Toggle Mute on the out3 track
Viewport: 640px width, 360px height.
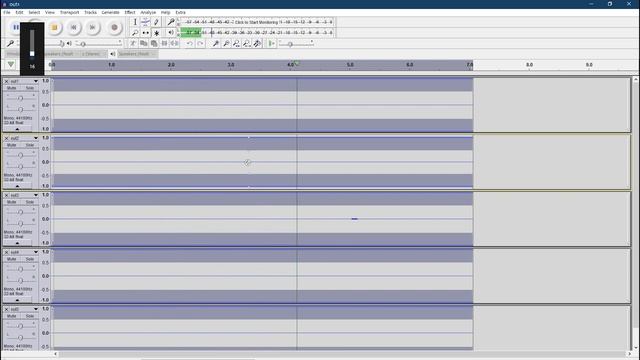point(12,202)
